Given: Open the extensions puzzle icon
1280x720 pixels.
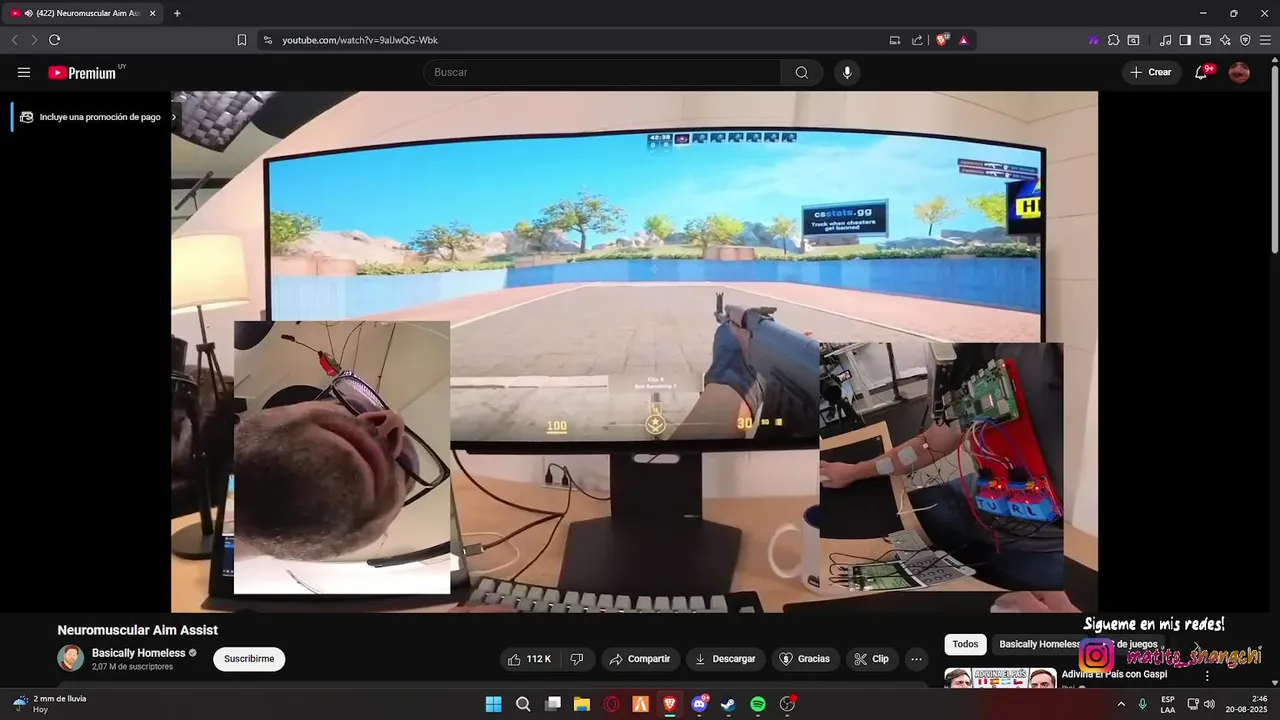Looking at the screenshot, I should click(x=1113, y=40).
